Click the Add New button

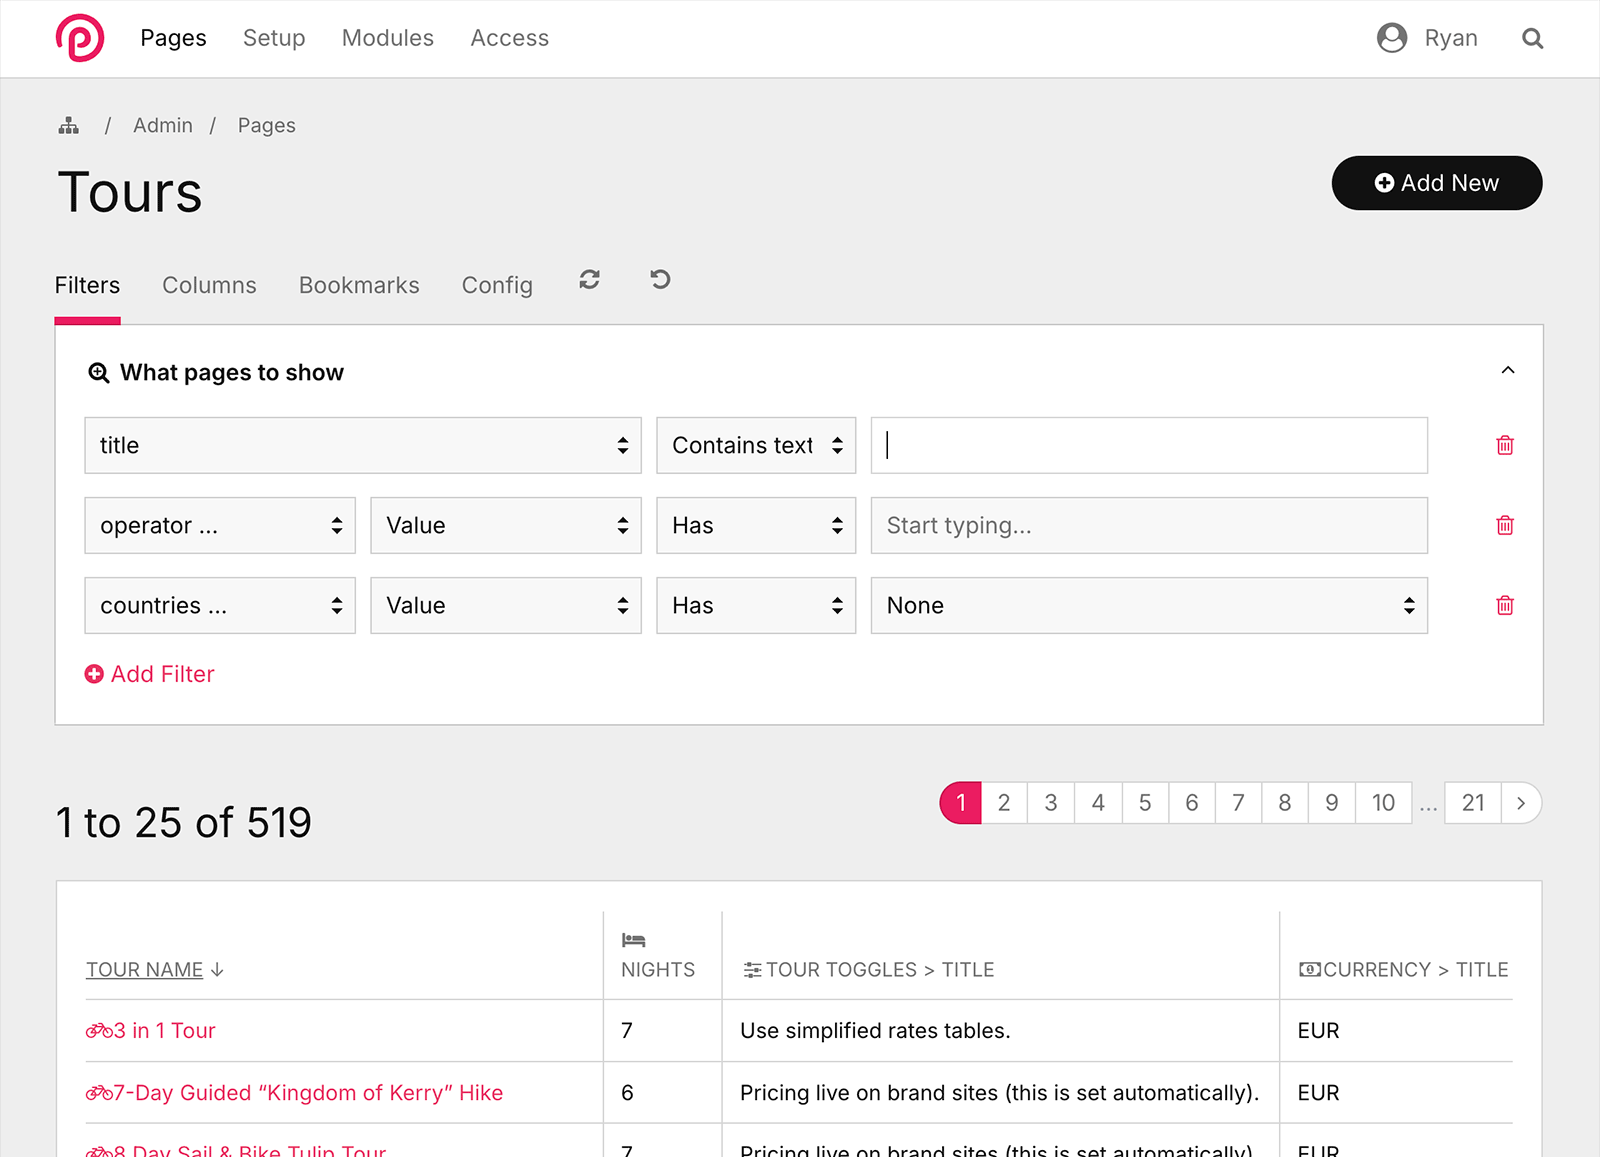pyautogui.click(x=1437, y=183)
